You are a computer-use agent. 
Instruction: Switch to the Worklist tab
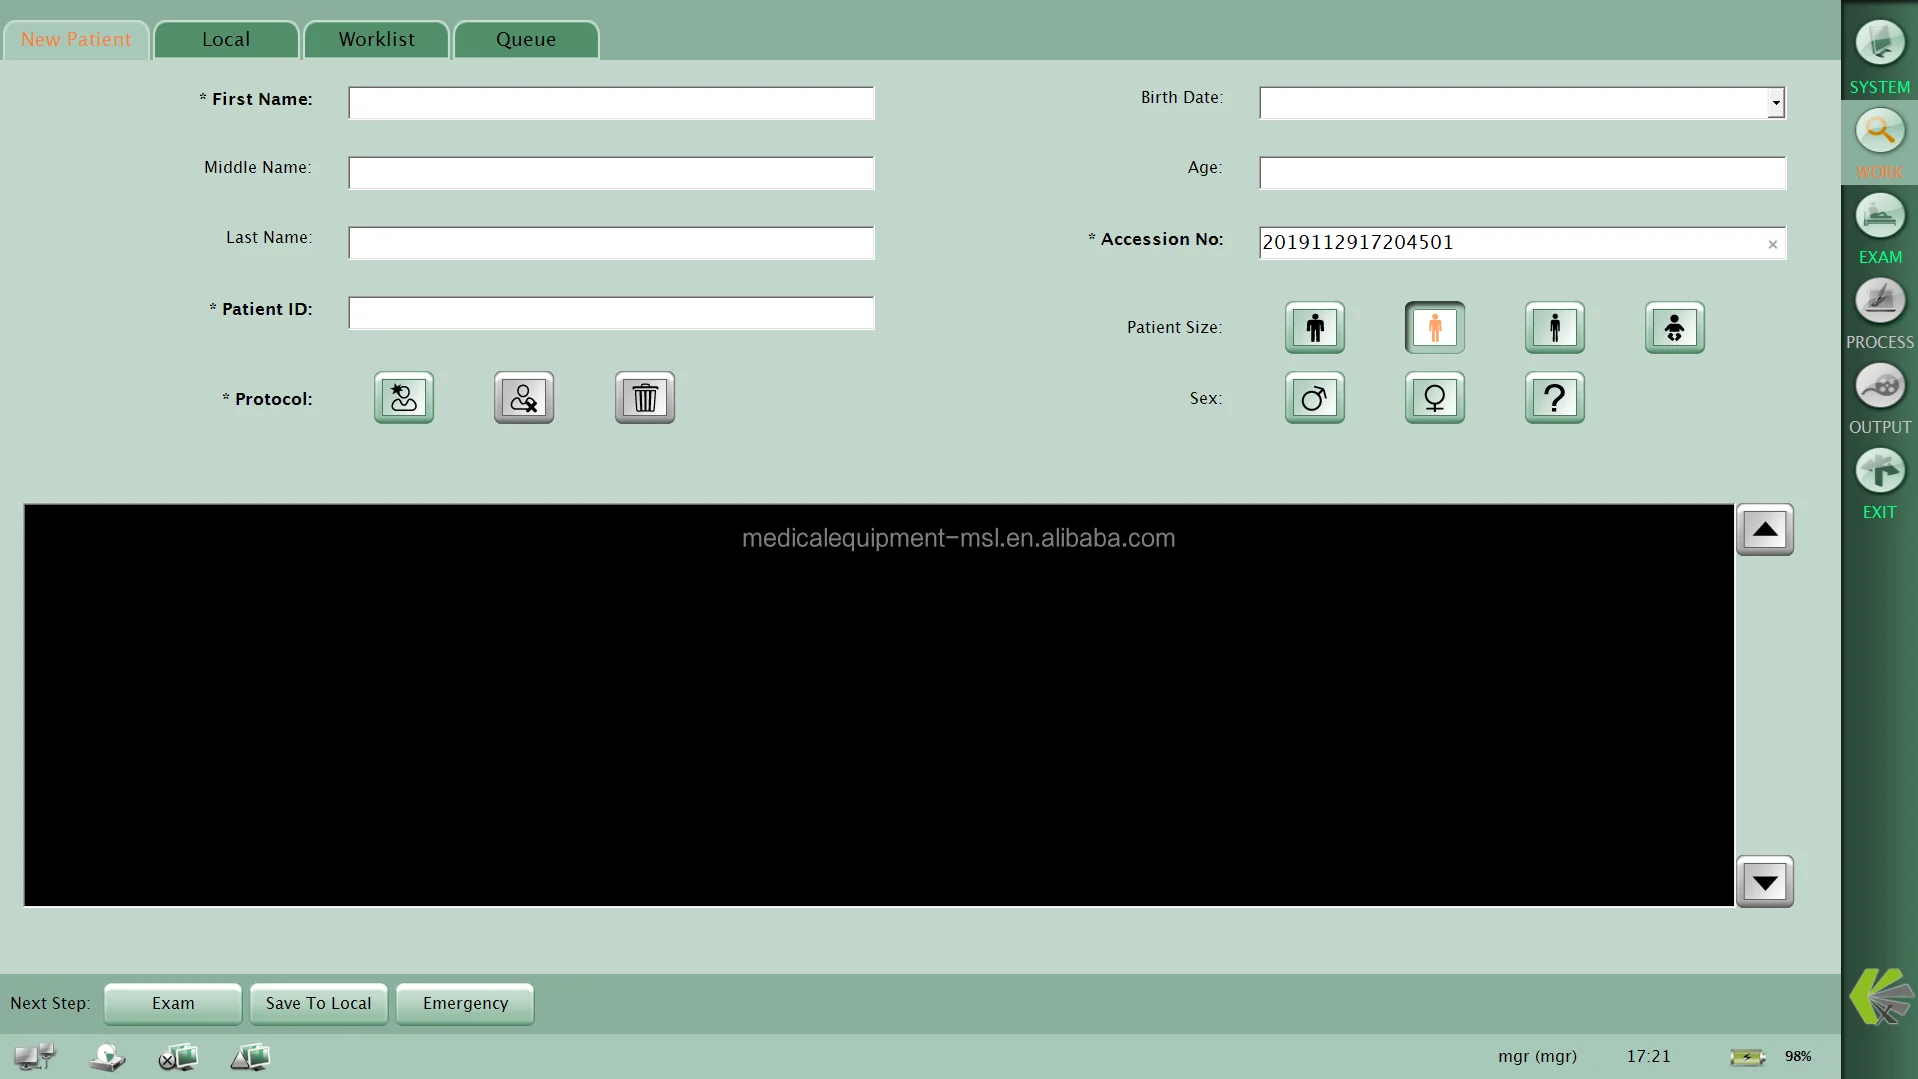pos(376,40)
